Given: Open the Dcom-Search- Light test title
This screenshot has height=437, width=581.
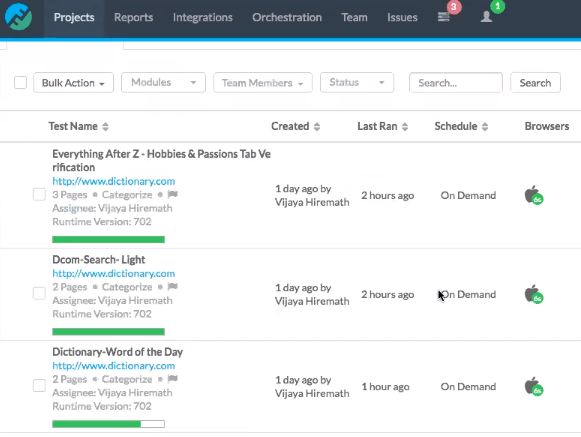Looking at the screenshot, I should click(99, 259).
